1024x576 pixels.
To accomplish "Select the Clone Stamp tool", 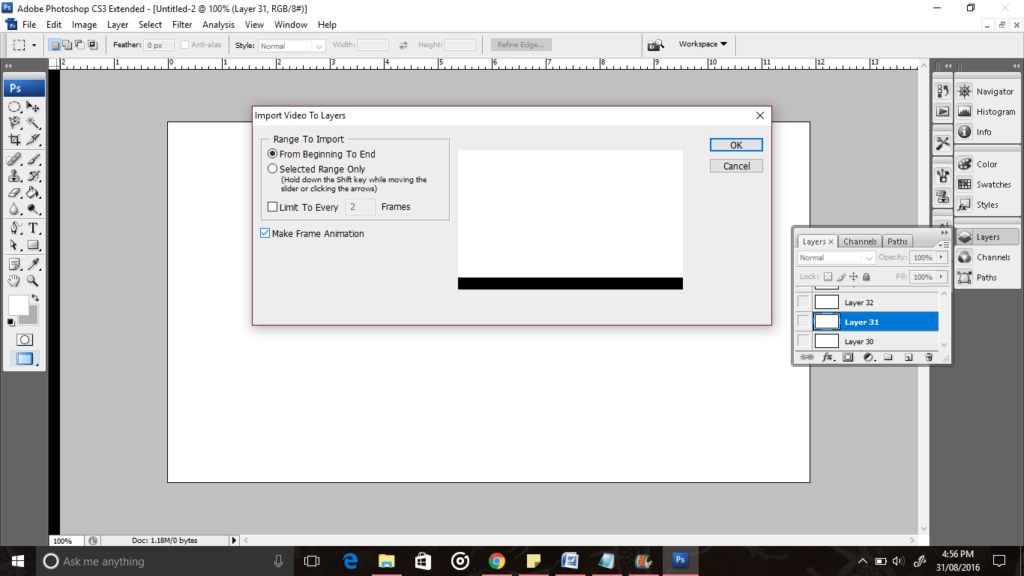I will [14, 176].
